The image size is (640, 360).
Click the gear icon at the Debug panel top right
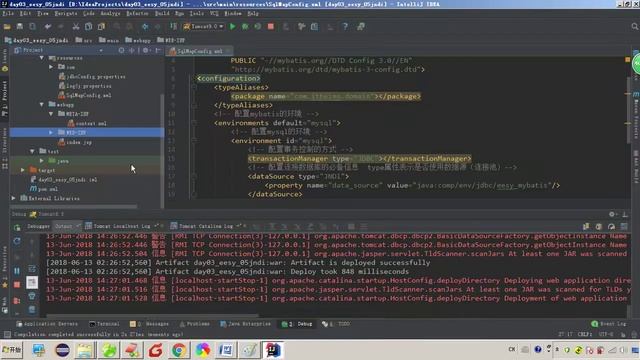tap(611, 214)
